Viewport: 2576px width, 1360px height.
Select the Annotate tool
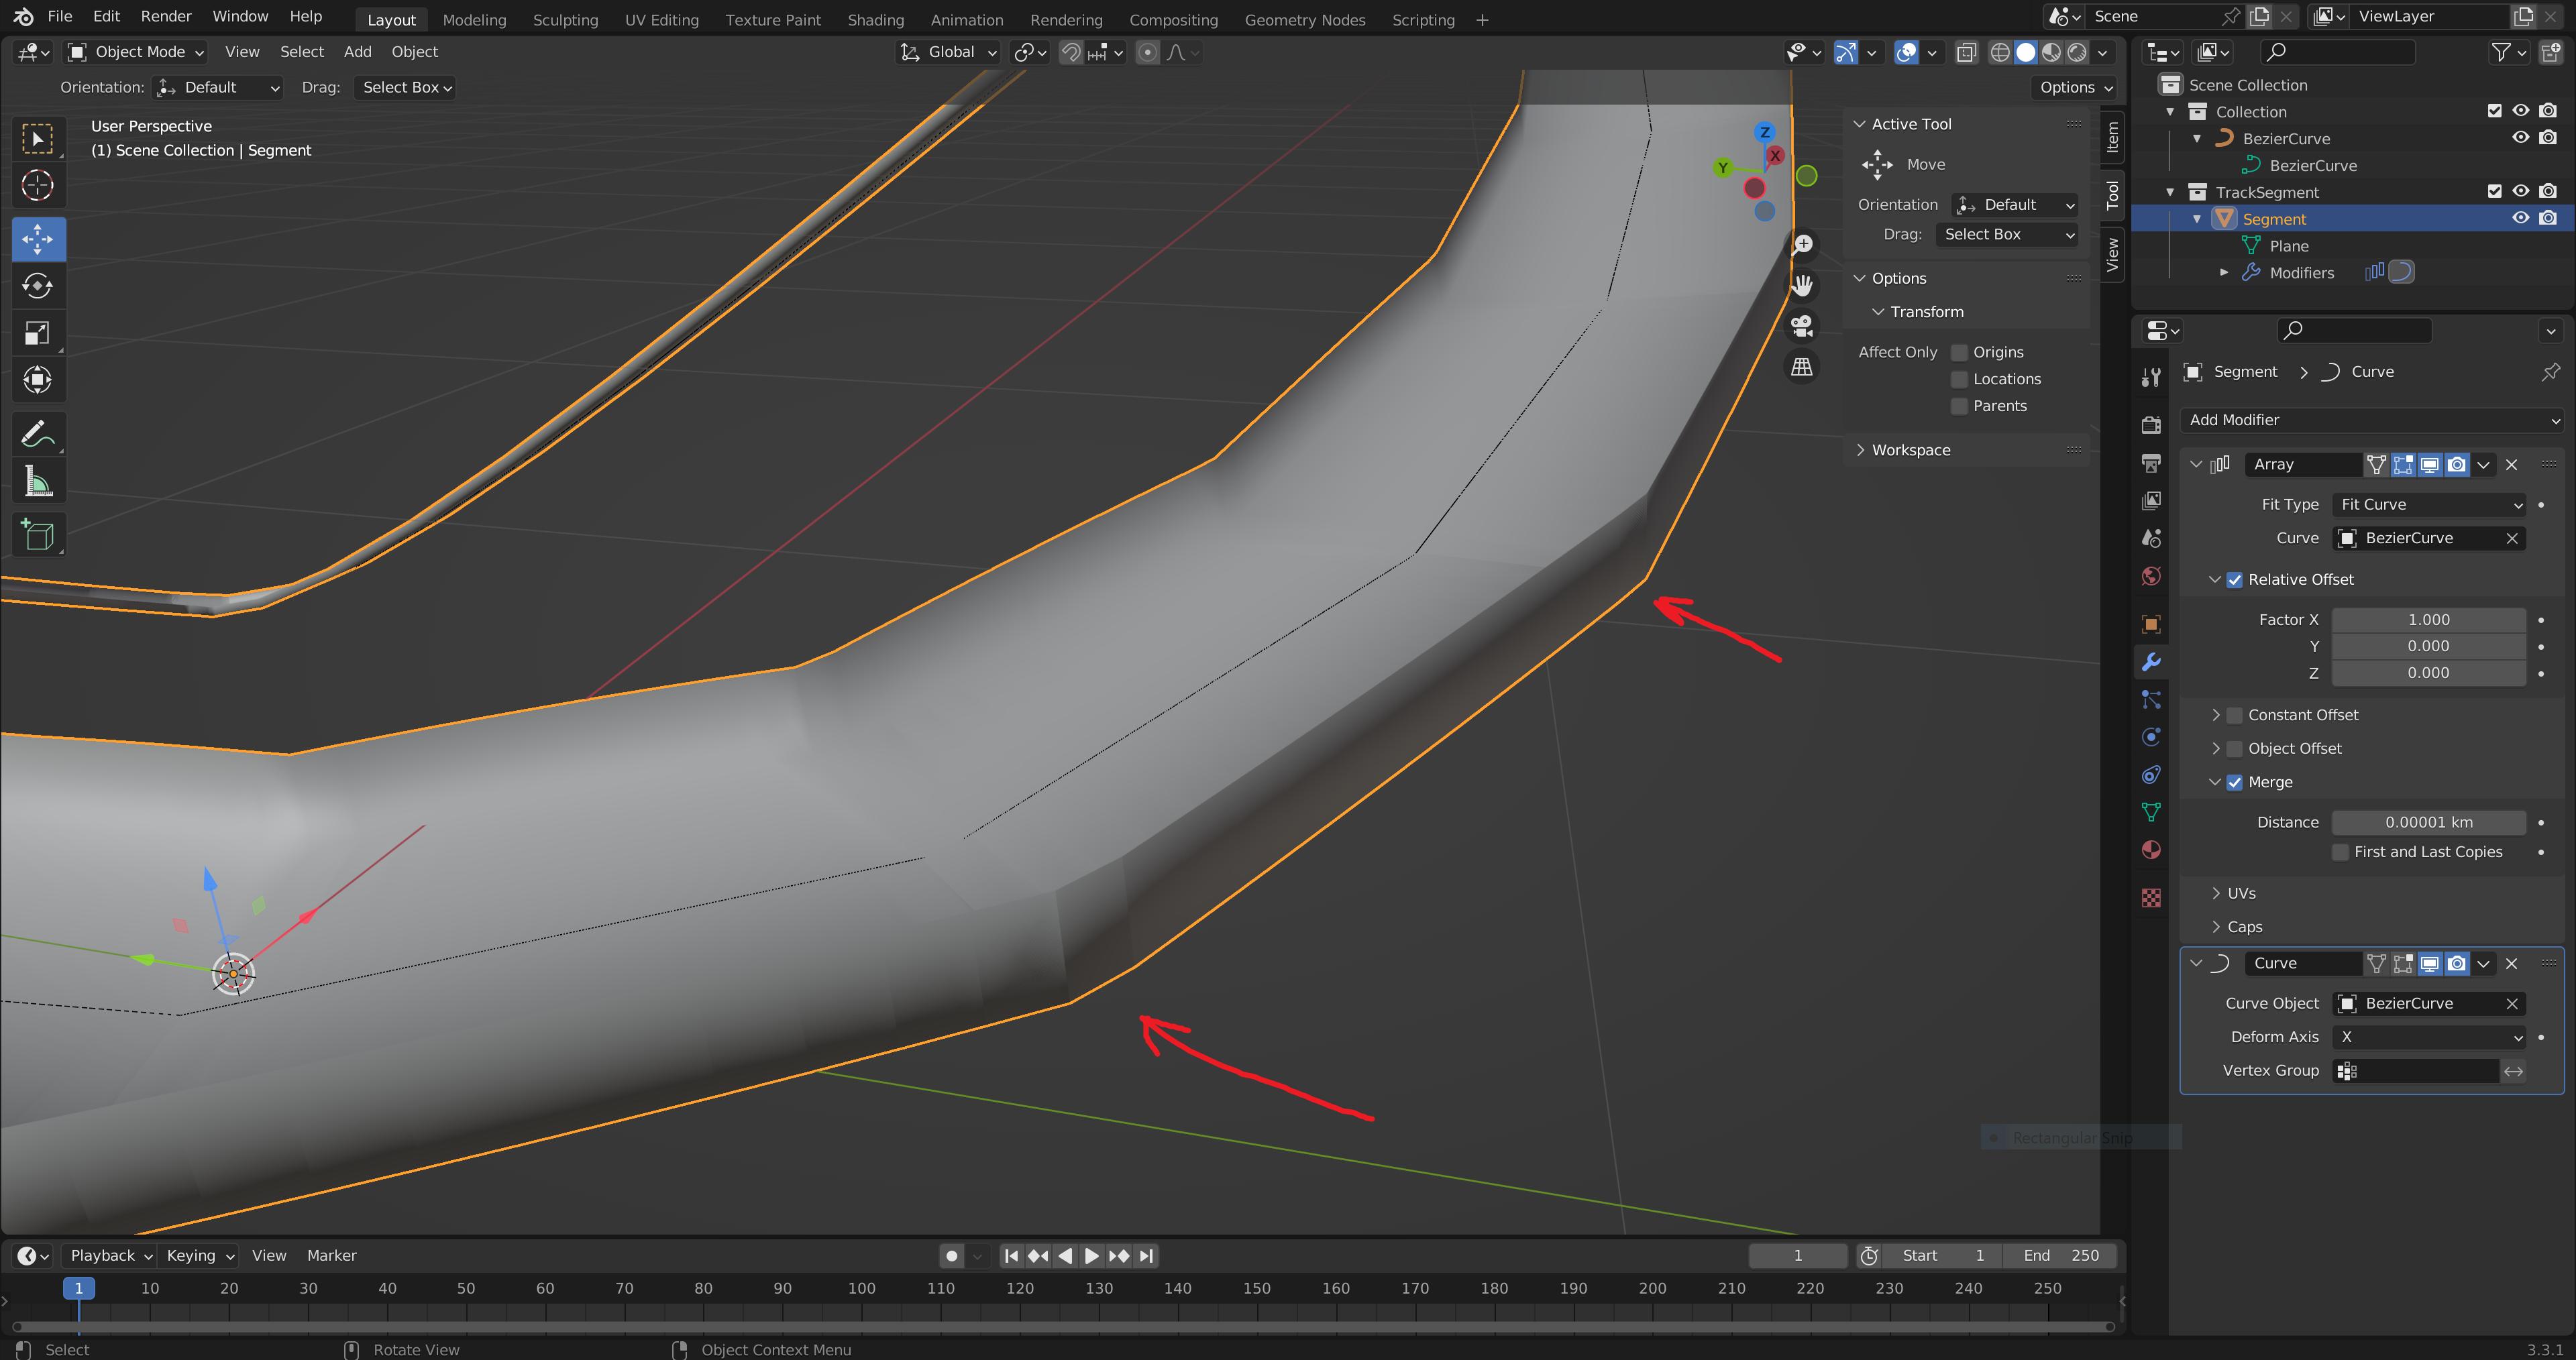38,434
